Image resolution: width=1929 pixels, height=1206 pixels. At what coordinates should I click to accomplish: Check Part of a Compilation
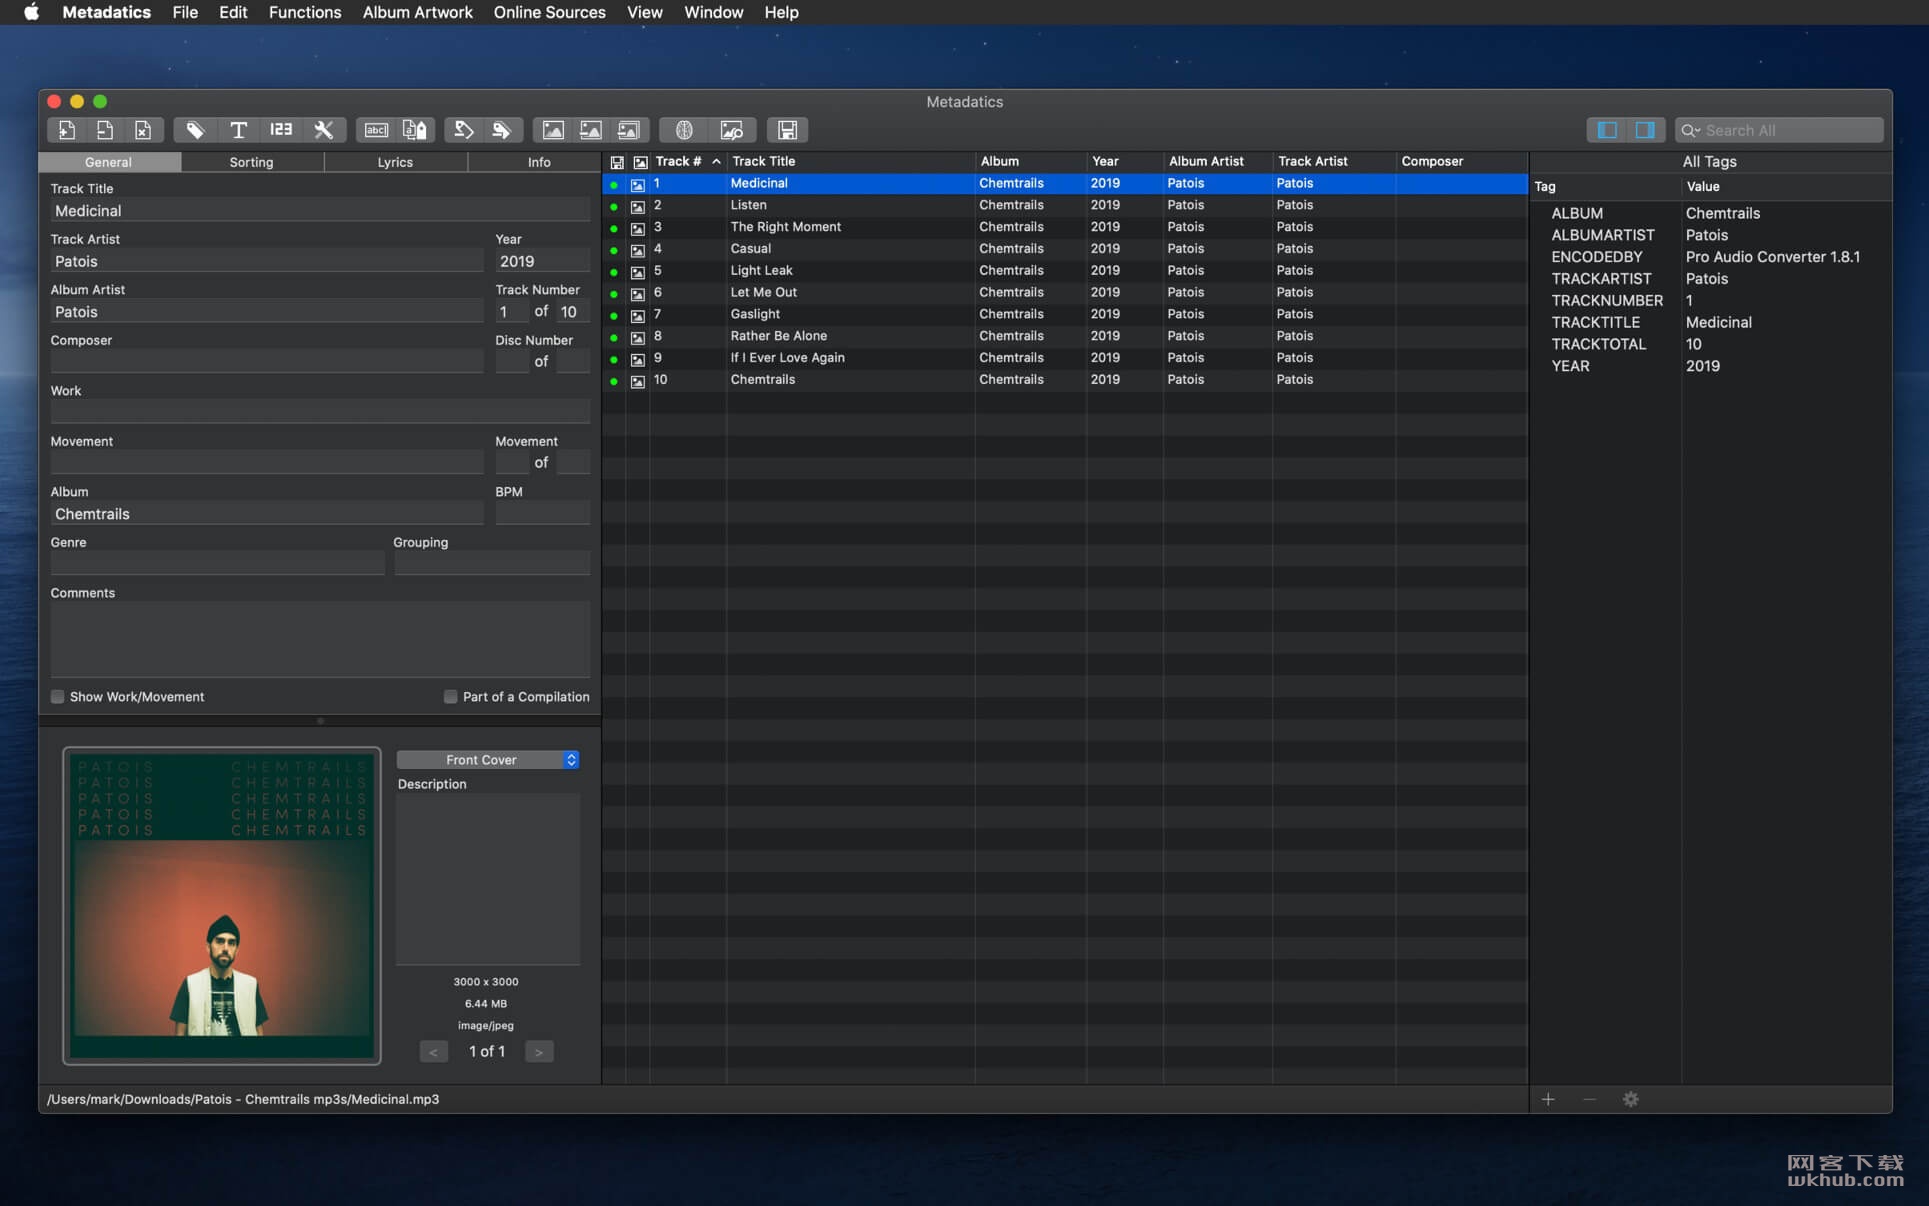coord(450,697)
